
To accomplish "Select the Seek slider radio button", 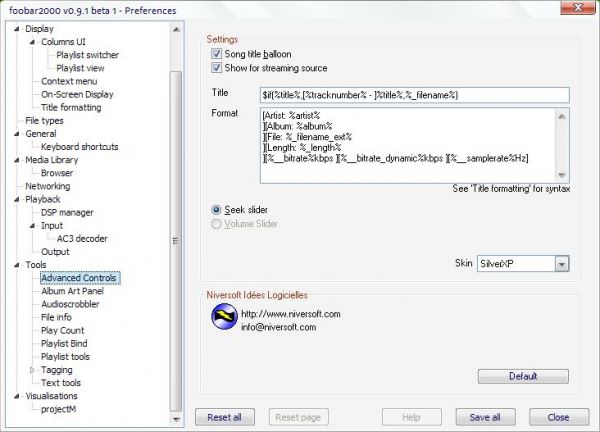I will 216,209.
